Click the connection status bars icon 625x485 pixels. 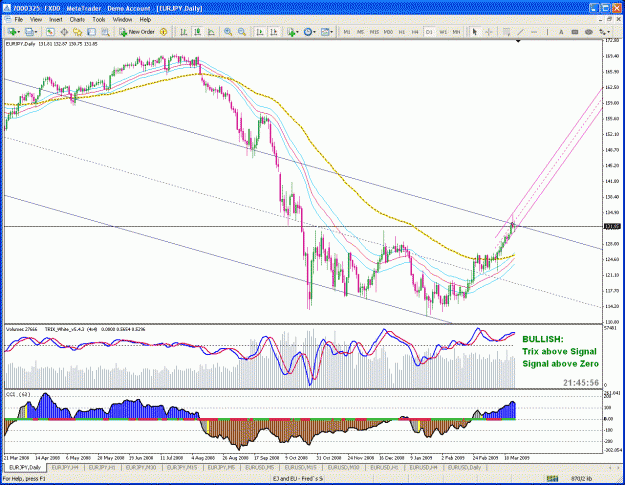click(552, 479)
